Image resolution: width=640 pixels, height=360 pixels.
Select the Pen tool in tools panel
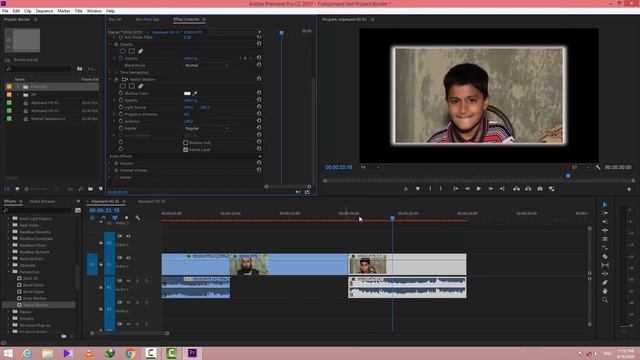click(x=604, y=282)
